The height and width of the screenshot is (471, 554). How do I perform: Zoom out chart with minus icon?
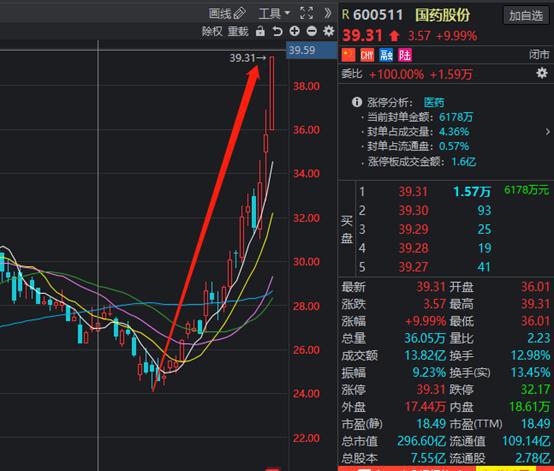click(x=311, y=31)
